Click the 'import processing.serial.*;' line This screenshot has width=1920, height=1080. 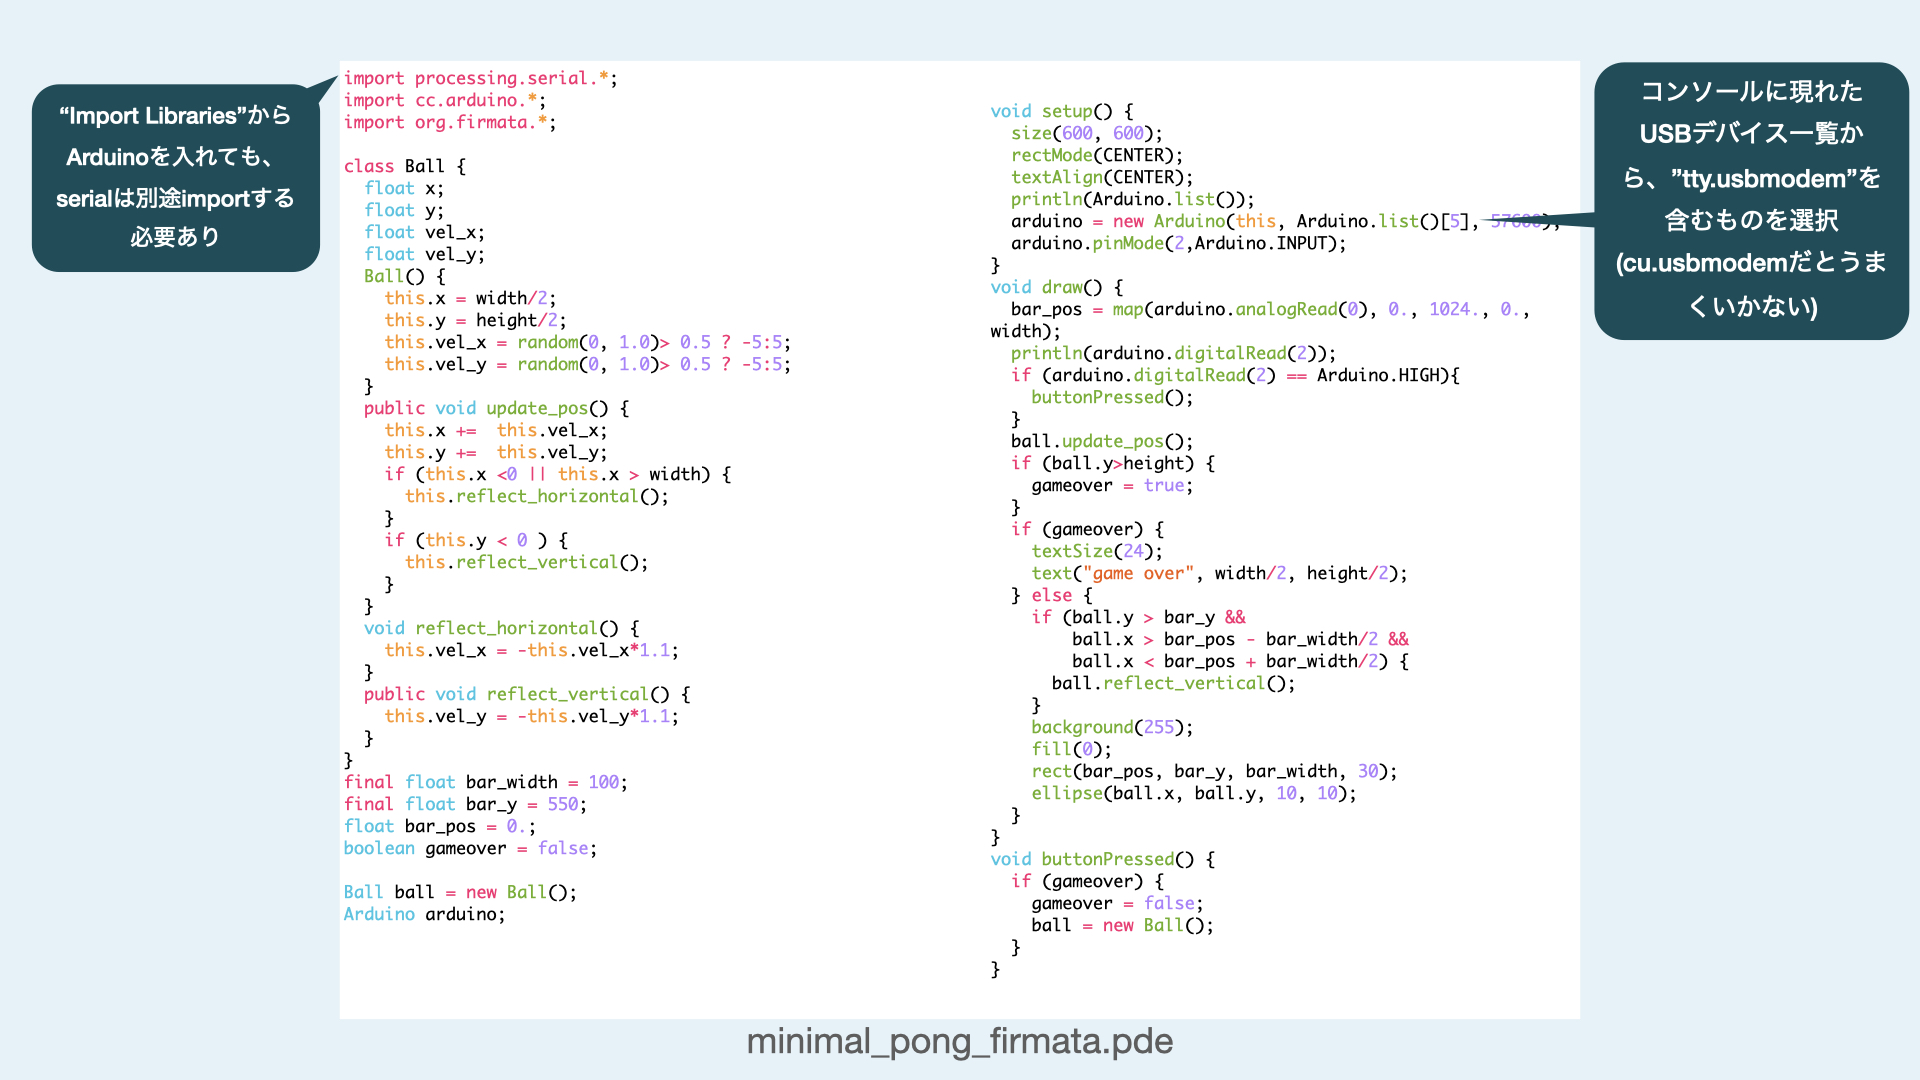tap(480, 78)
